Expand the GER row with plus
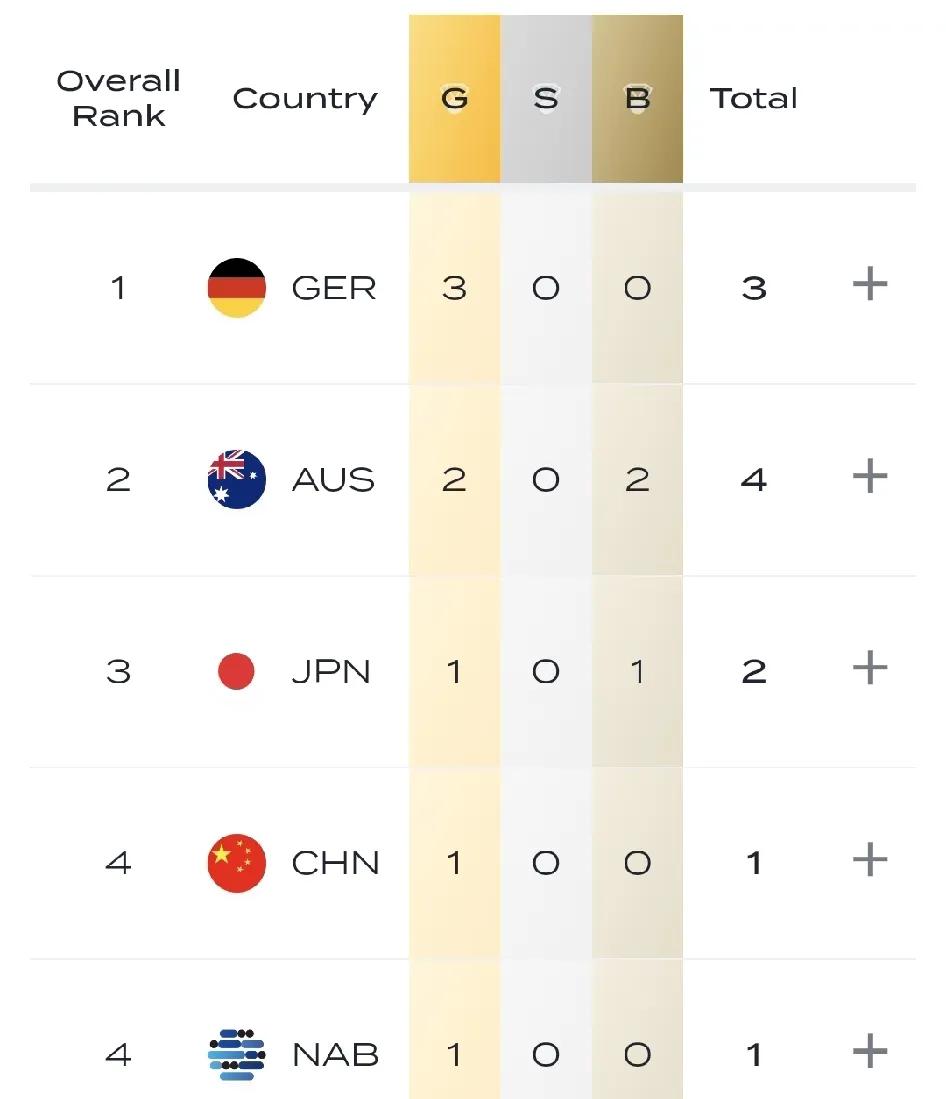Viewport: 946px width, 1099px height. [870, 284]
